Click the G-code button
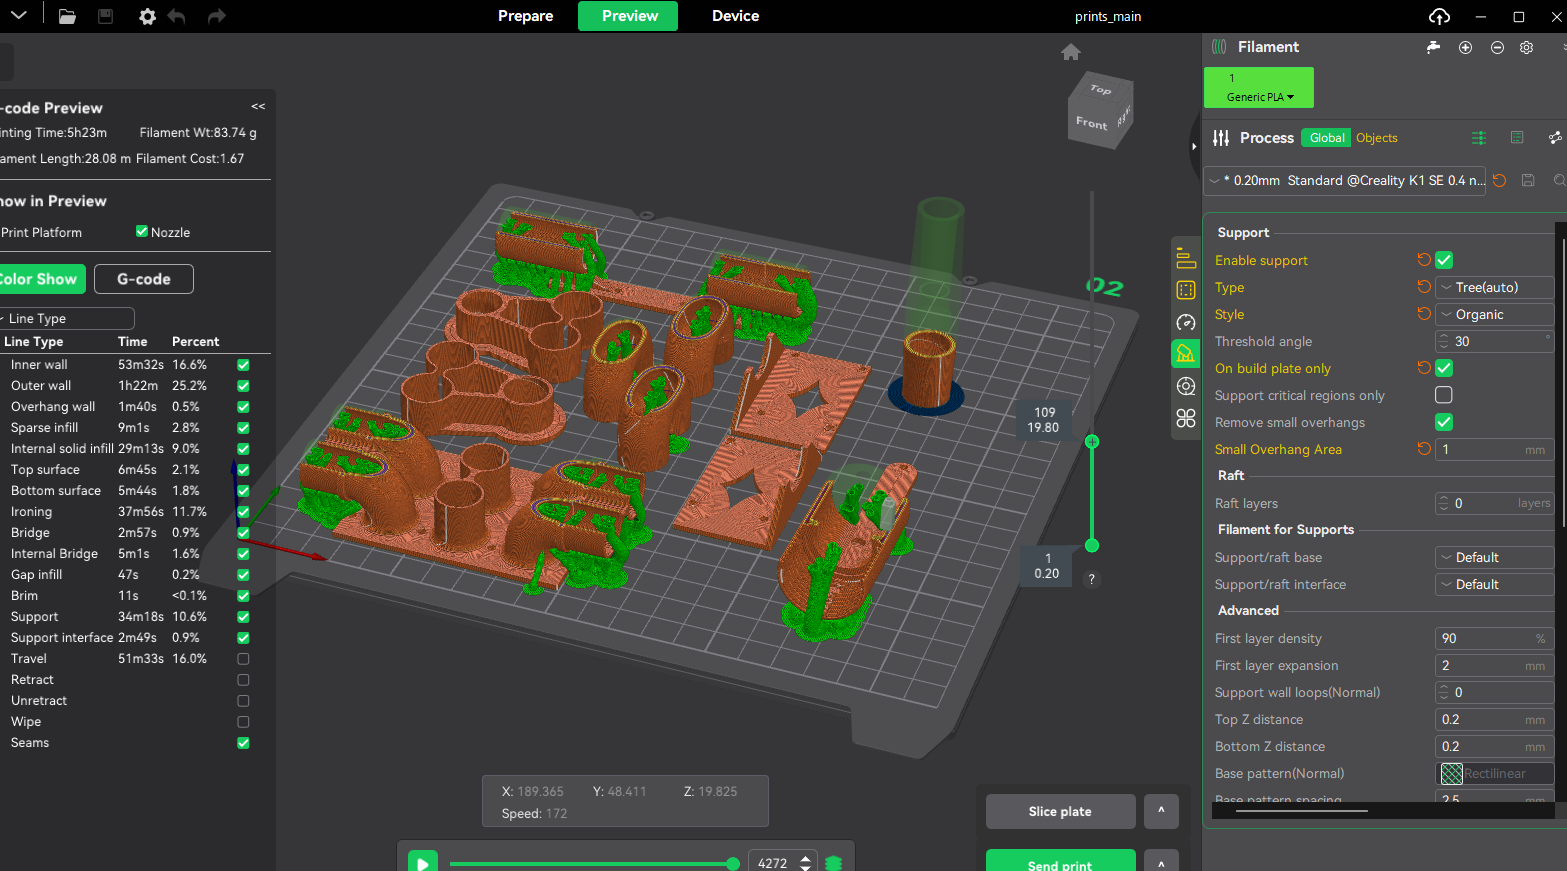Viewport: 1567px width, 871px height. coord(143,279)
